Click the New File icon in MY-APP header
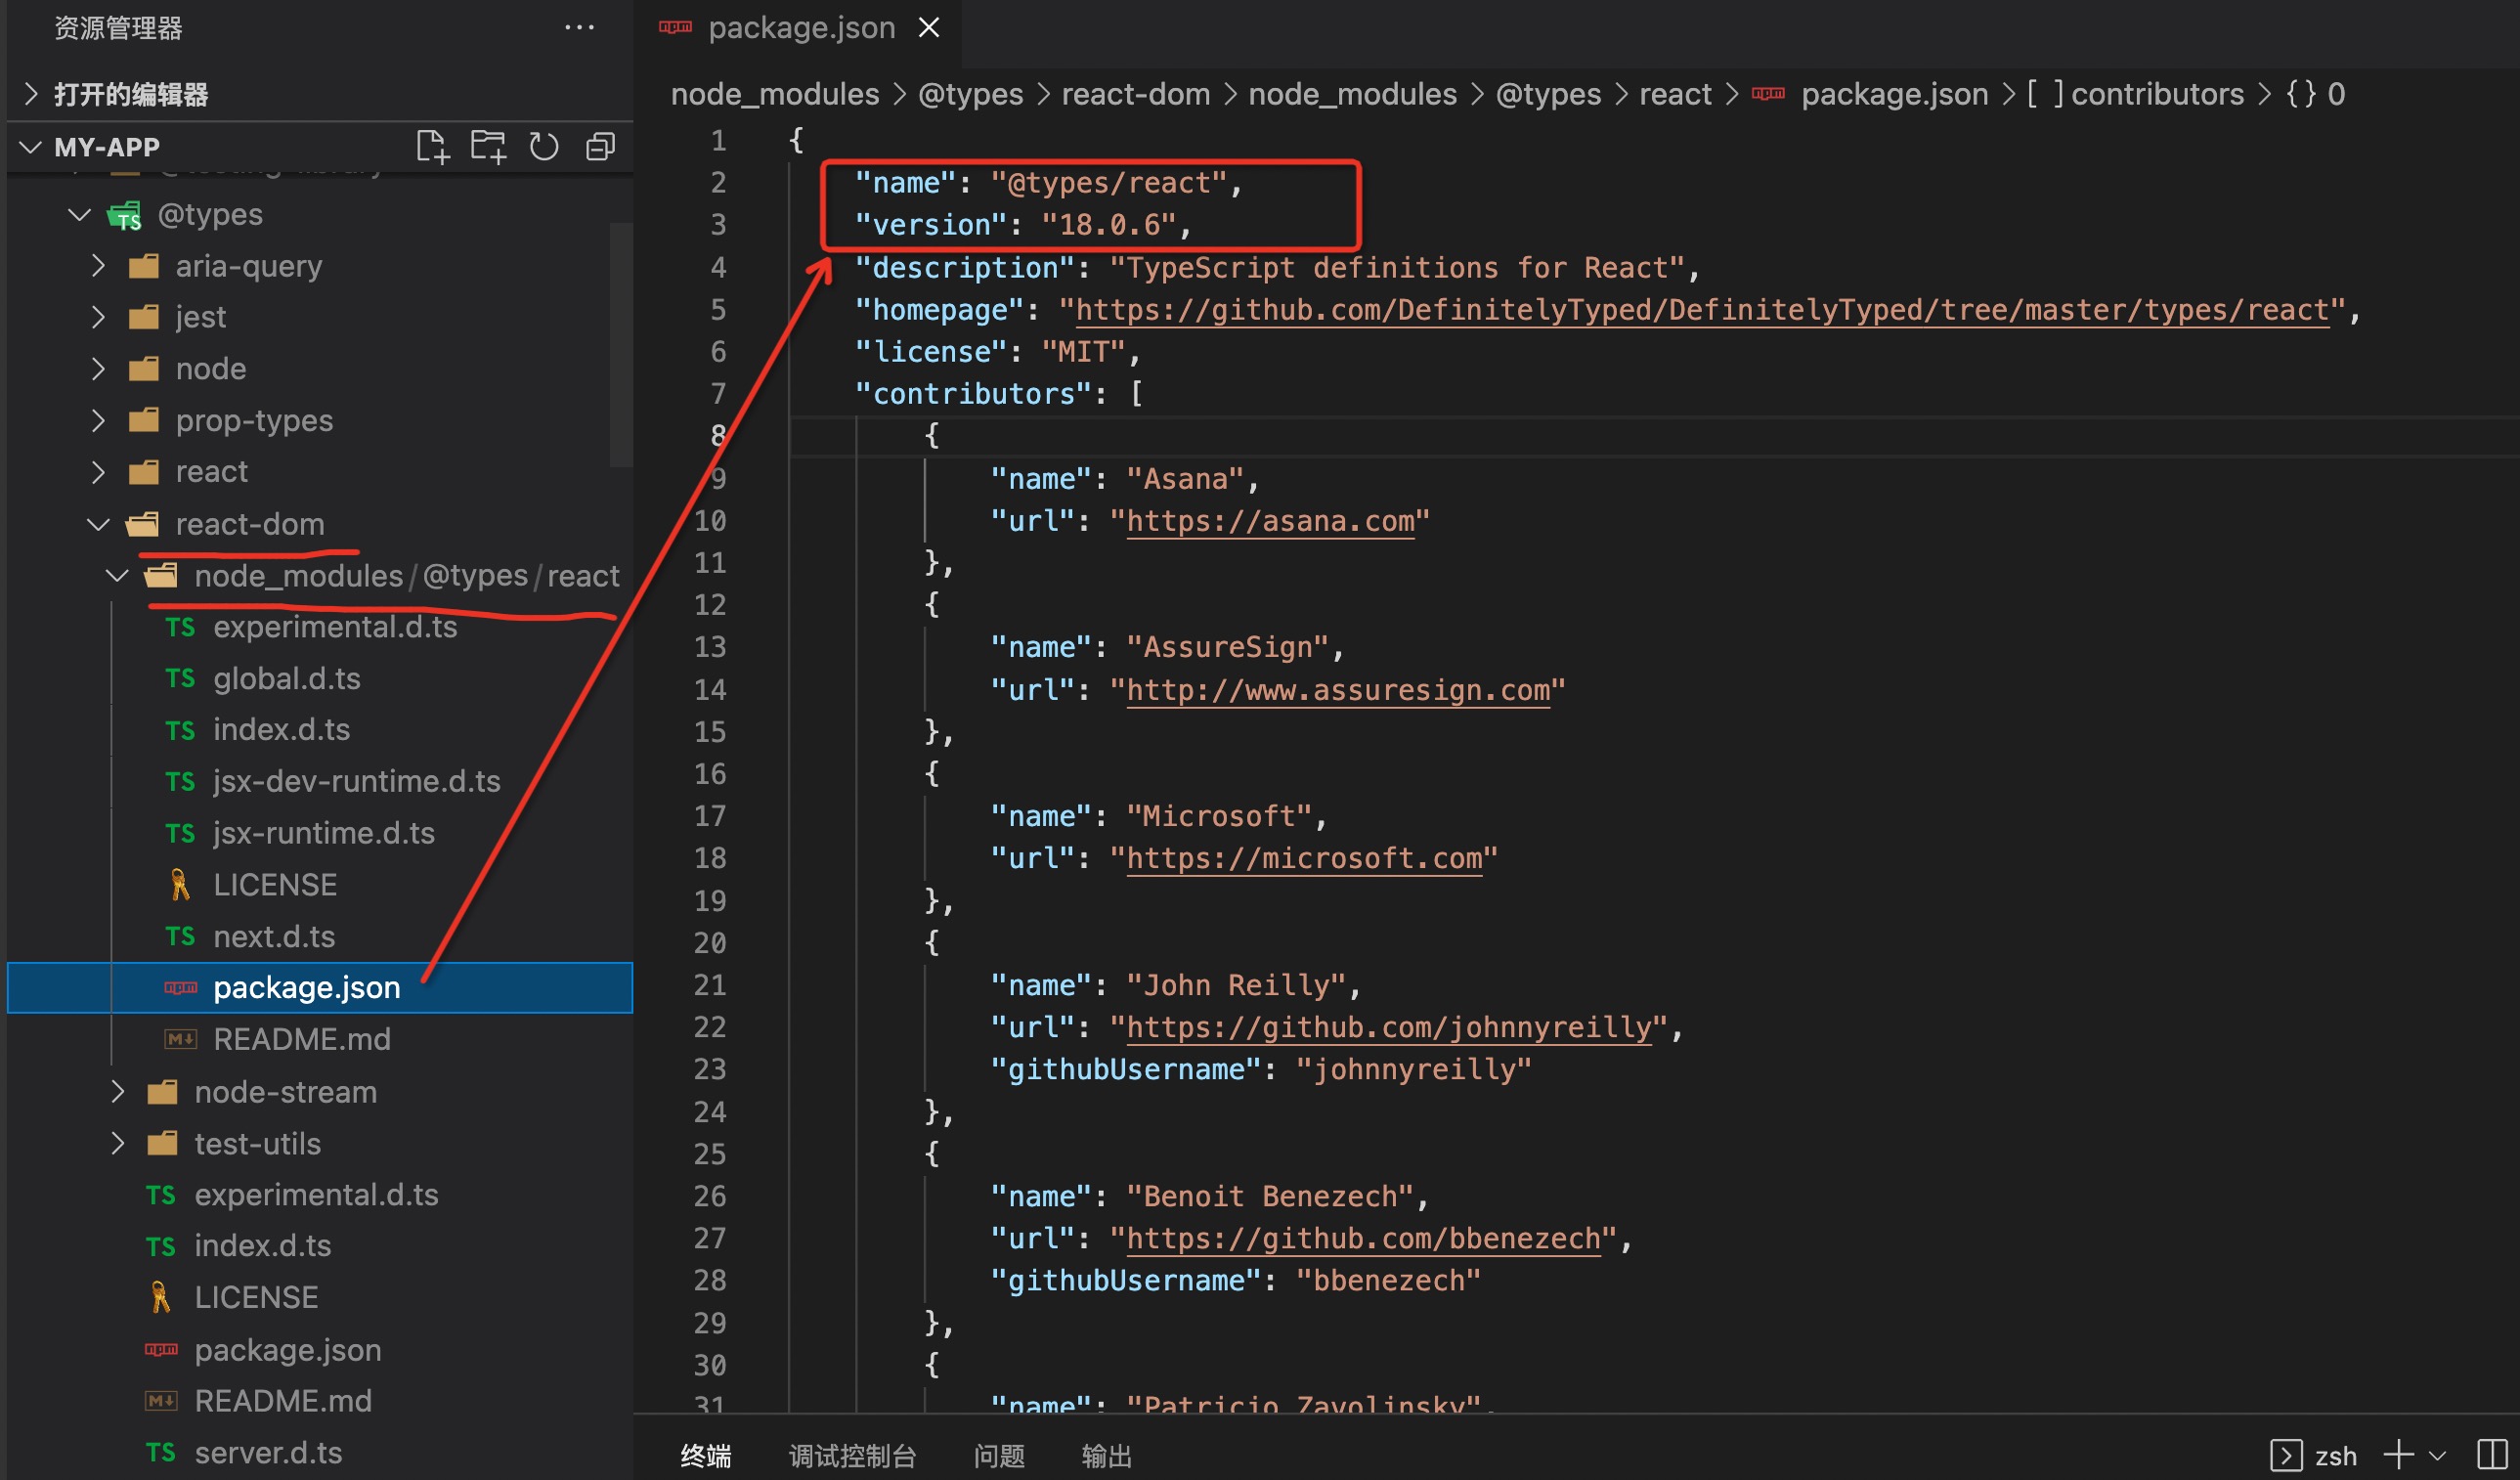The image size is (2520, 1480). point(432,147)
